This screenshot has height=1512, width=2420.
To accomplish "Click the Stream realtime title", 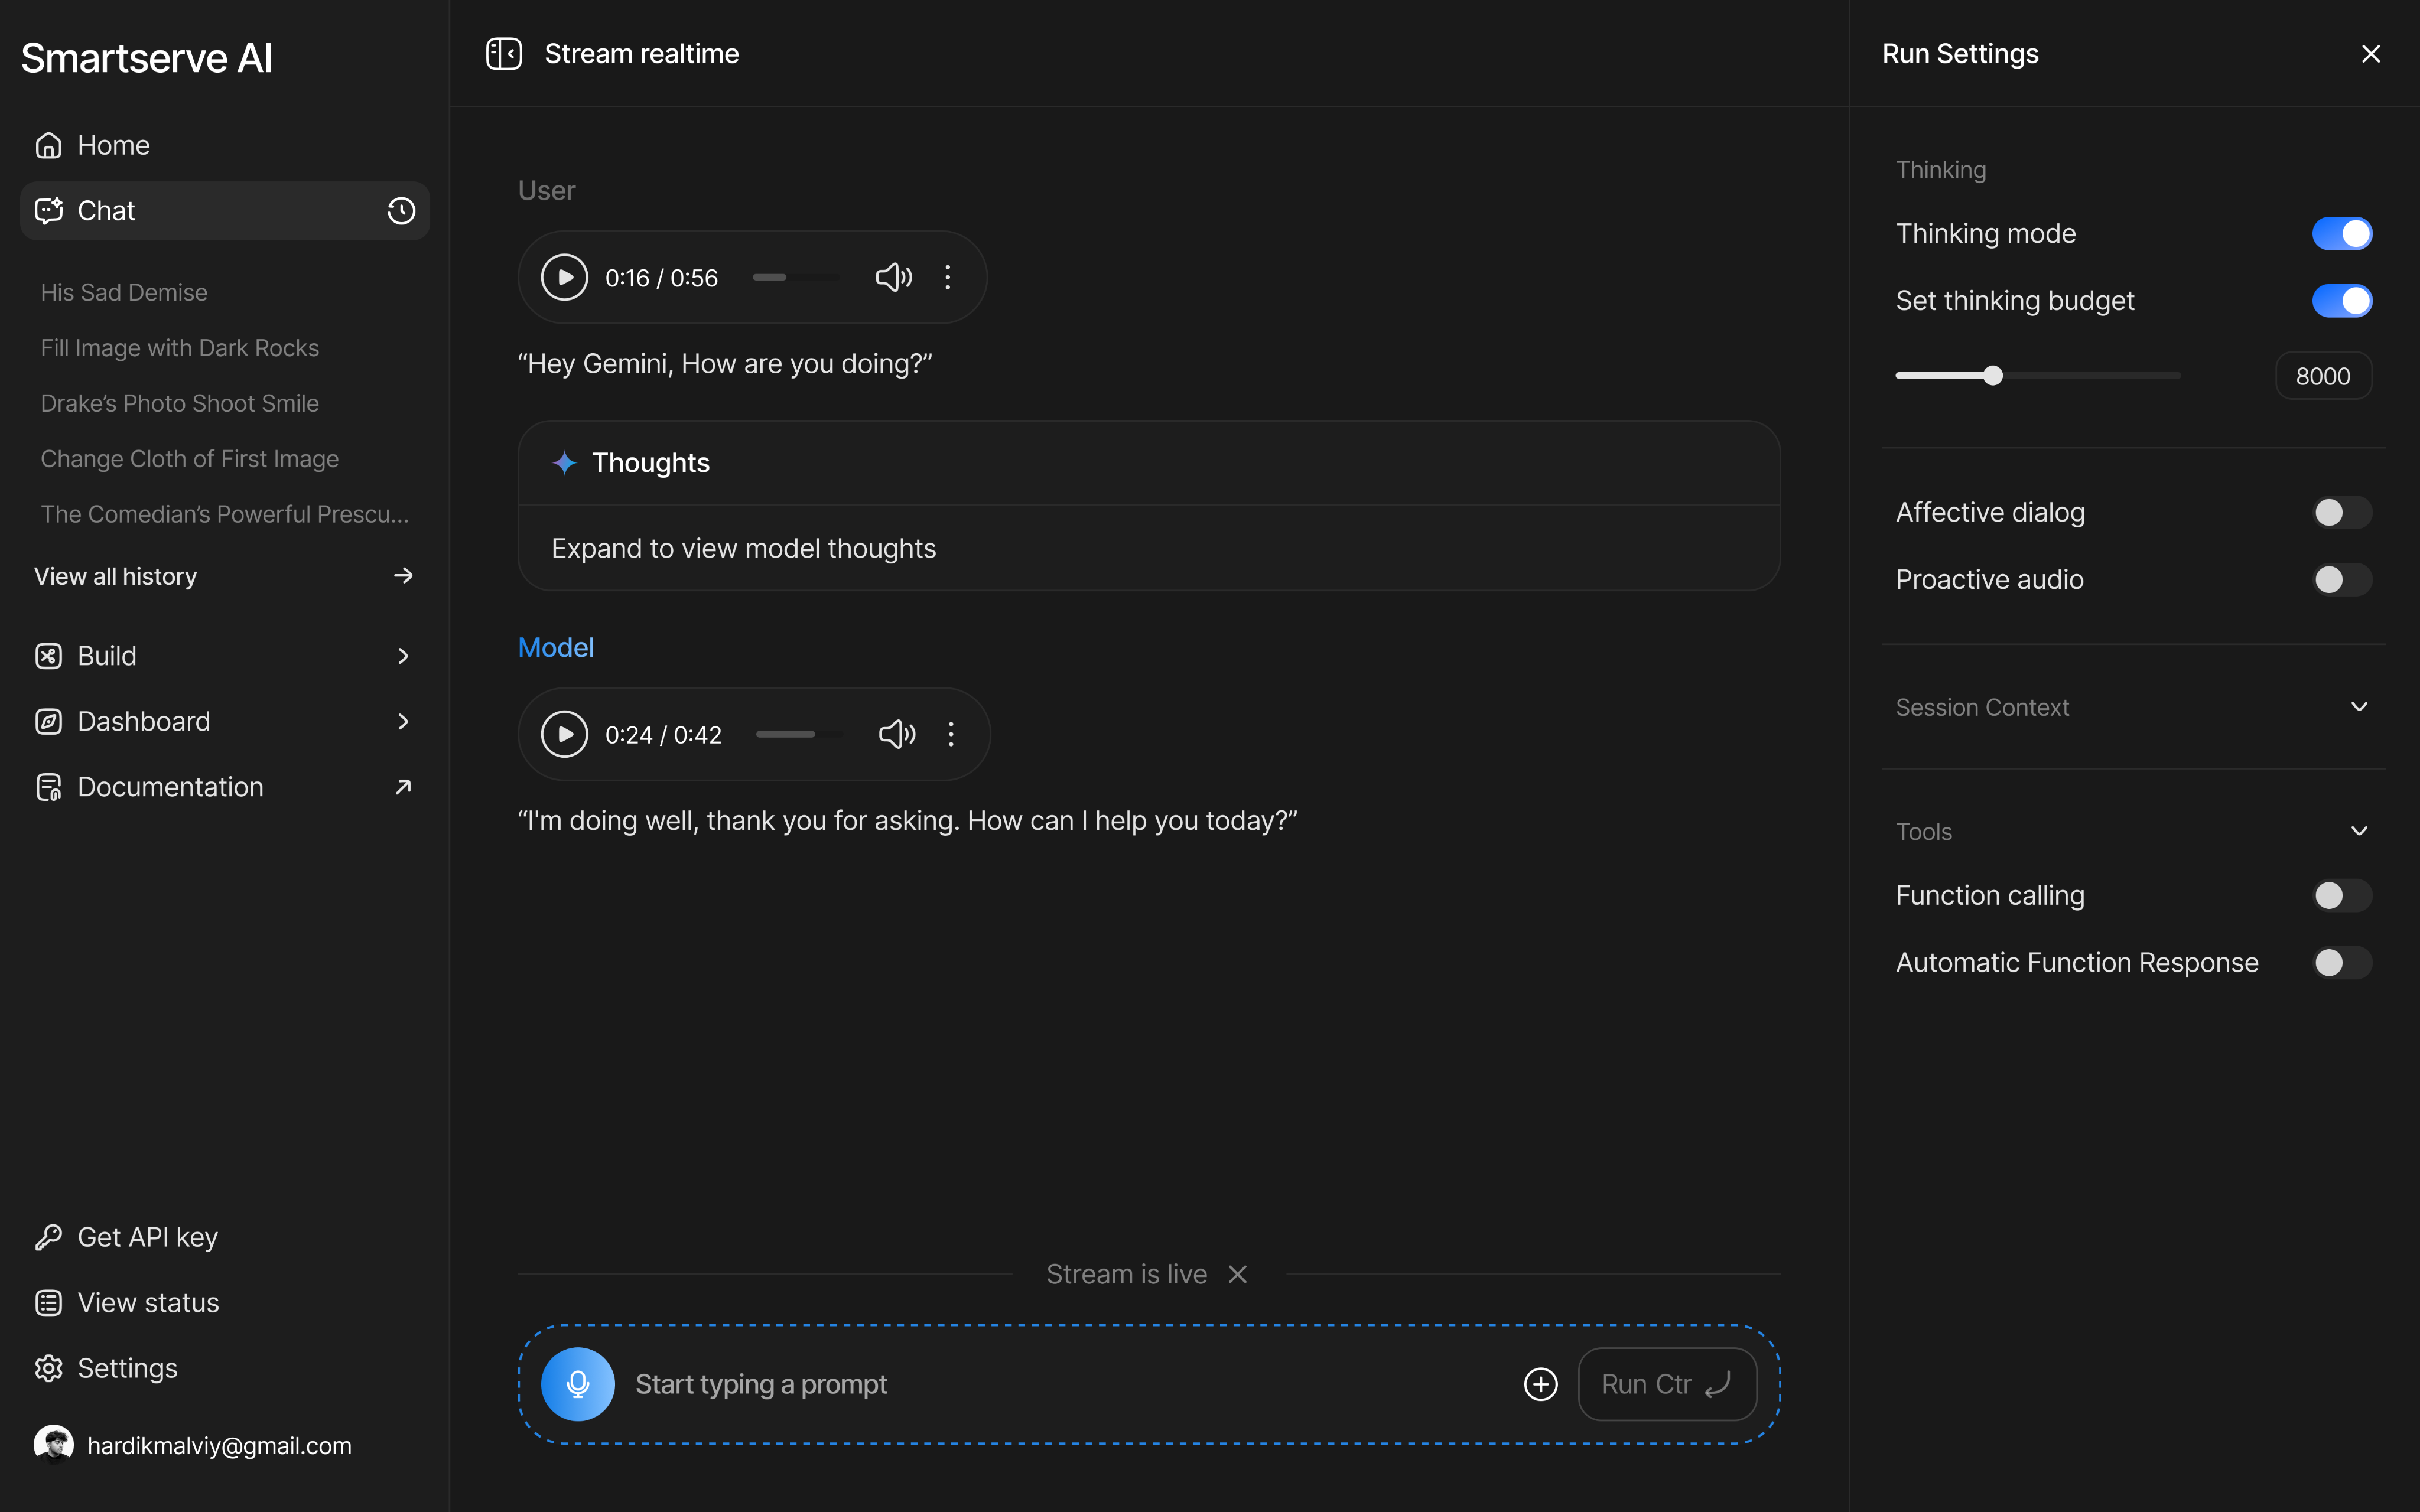I will click(x=642, y=54).
